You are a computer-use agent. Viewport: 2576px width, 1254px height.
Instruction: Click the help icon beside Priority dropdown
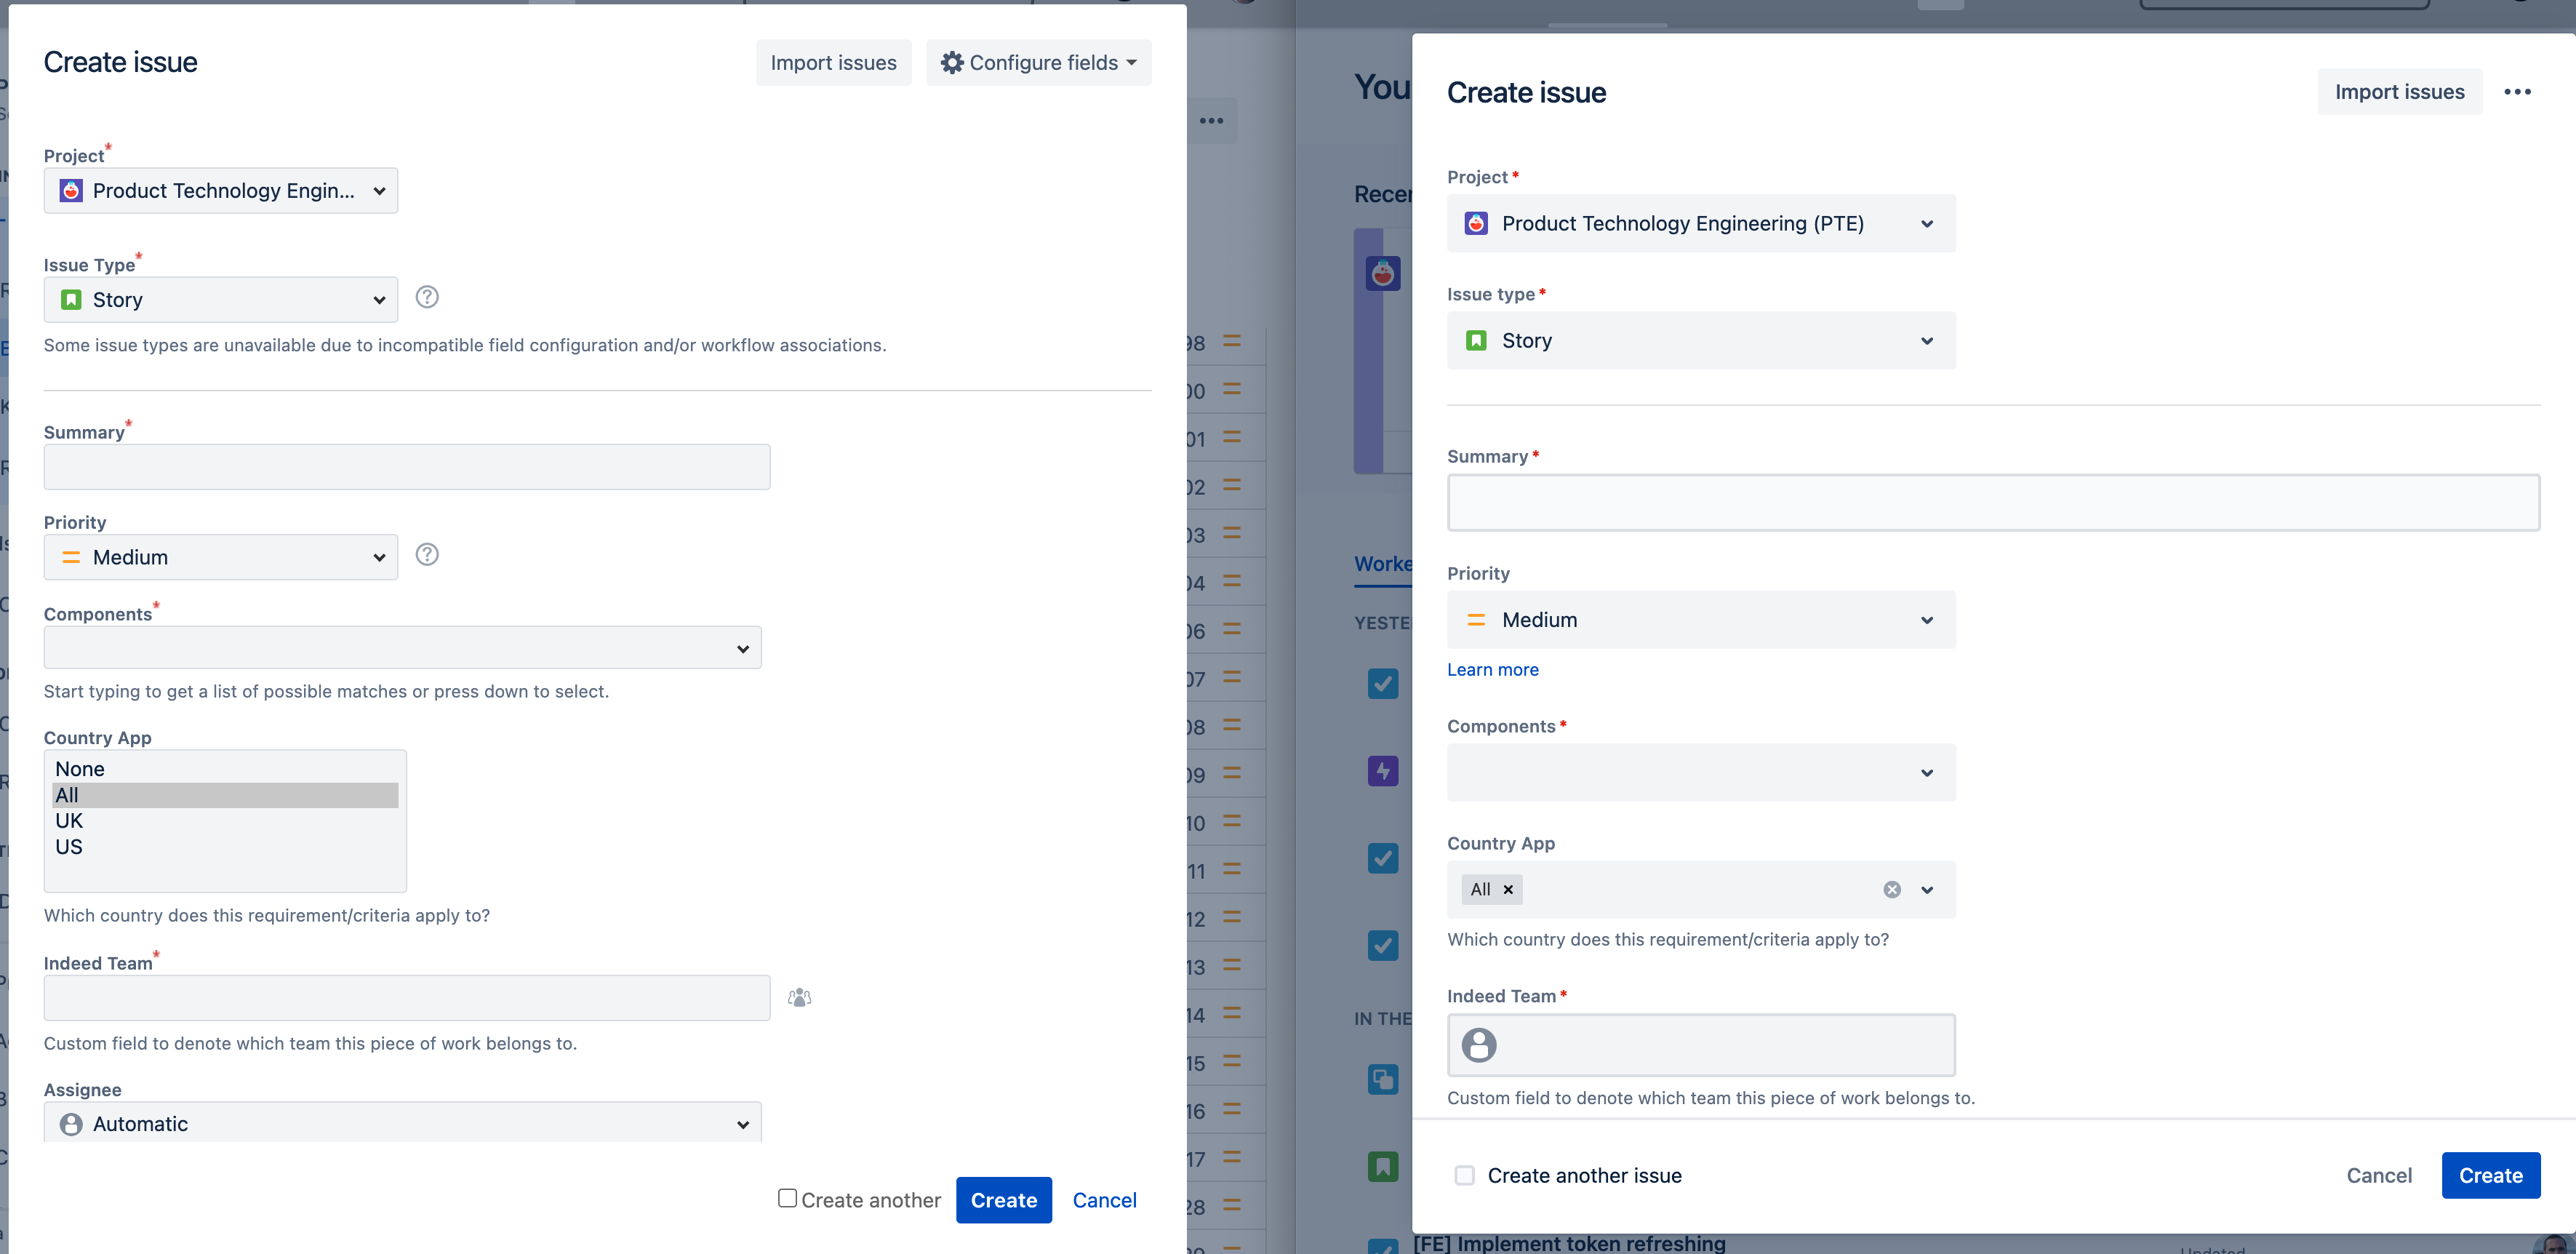point(427,554)
